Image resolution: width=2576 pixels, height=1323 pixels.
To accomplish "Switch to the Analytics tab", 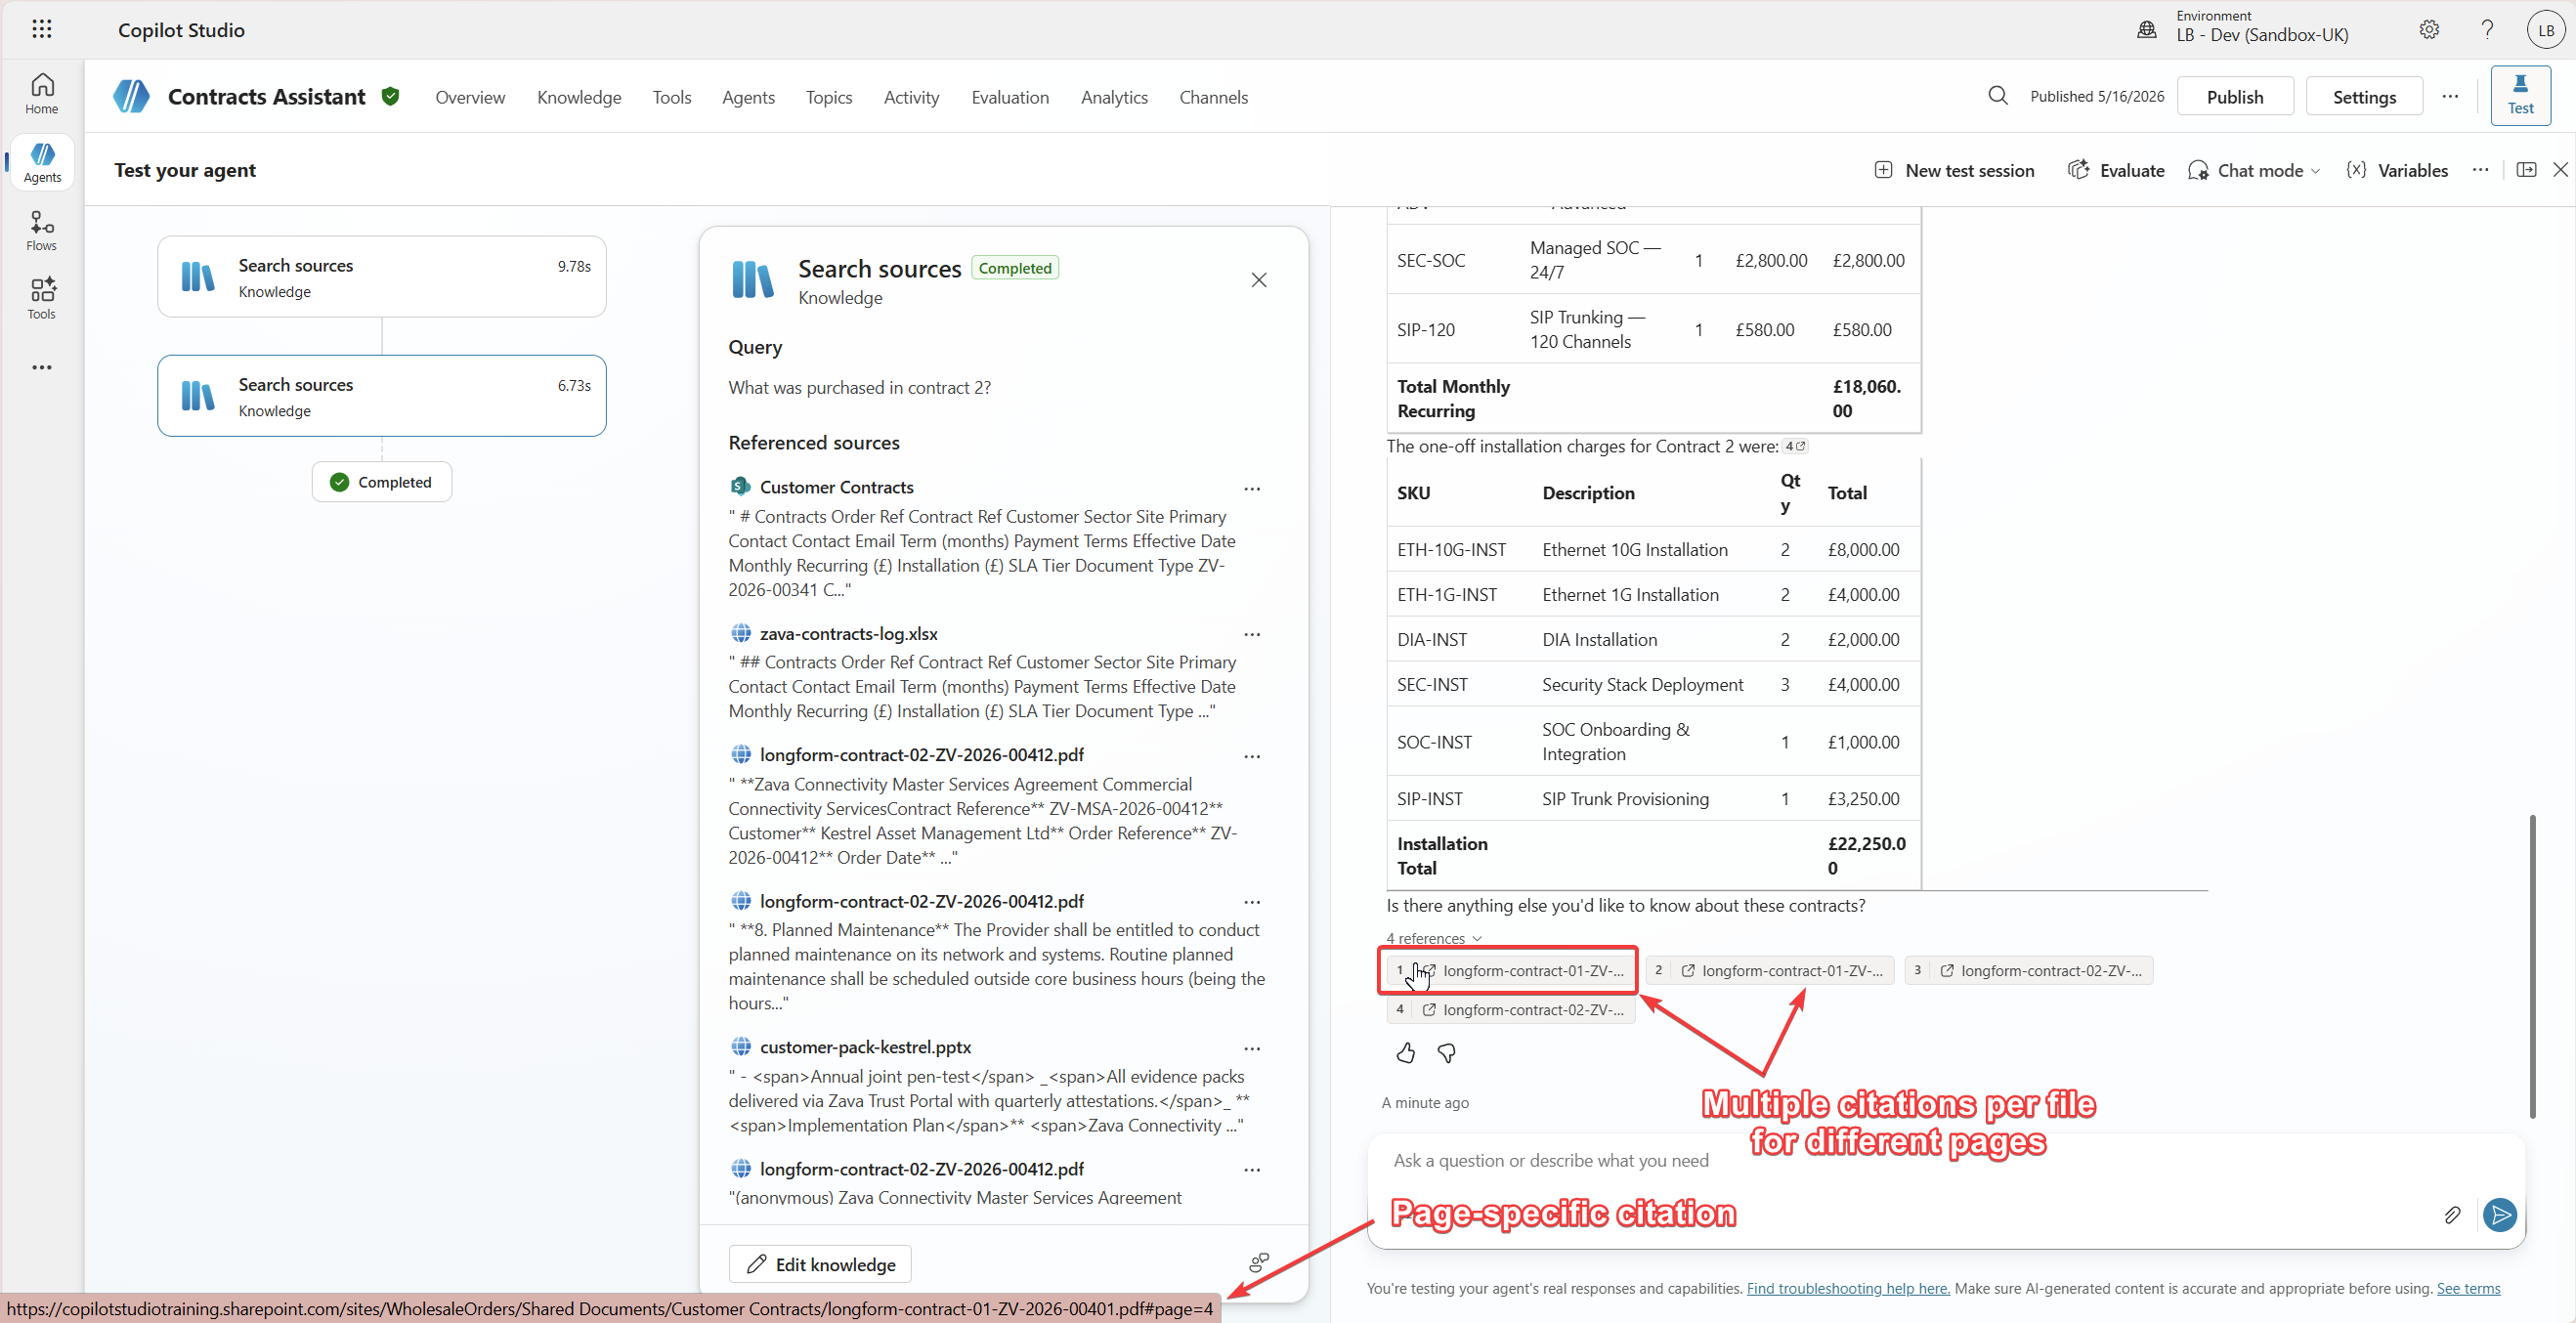I will (x=1113, y=97).
